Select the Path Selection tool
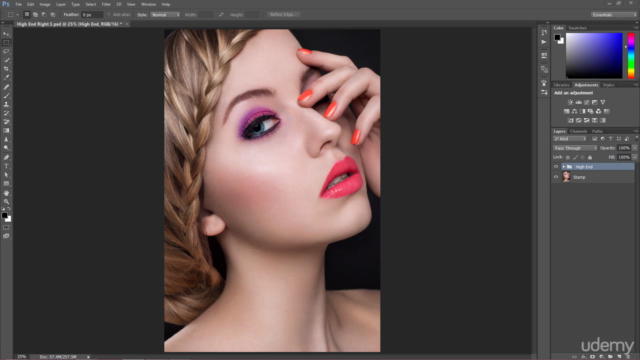640x360 pixels. point(6,175)
